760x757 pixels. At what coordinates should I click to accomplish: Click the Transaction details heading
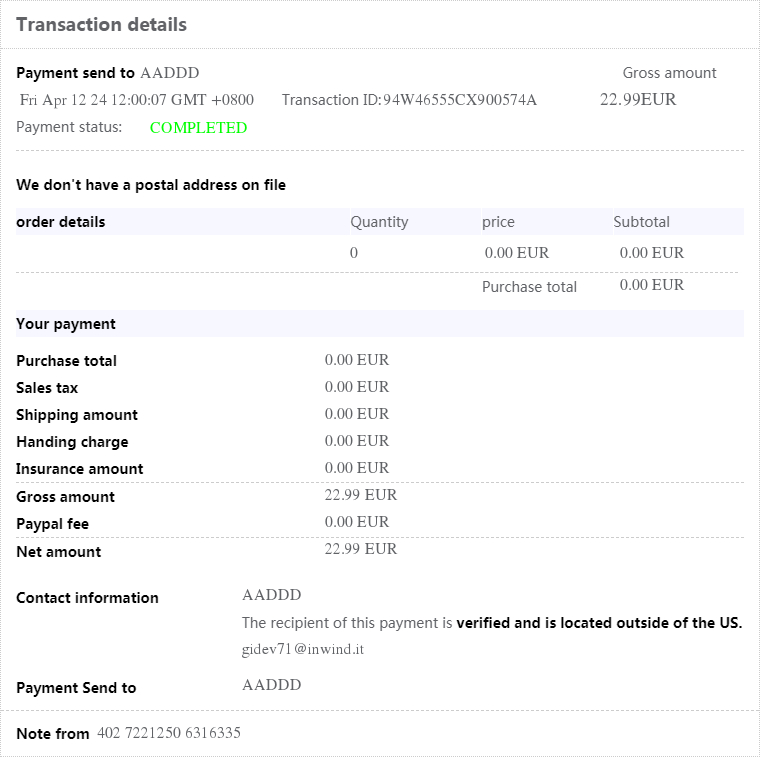[101, 25]
